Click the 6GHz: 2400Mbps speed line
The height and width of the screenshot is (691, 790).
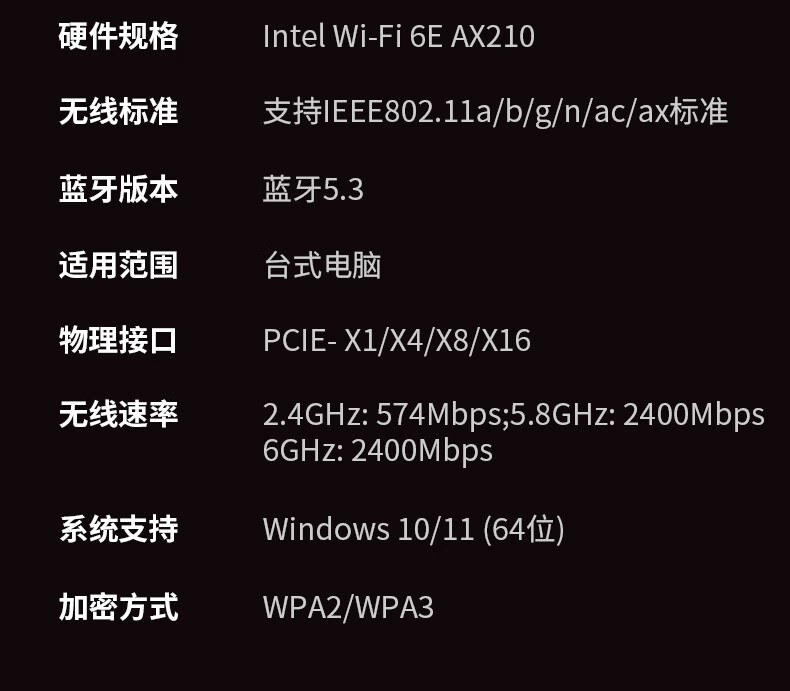click(x=377, y=450)
